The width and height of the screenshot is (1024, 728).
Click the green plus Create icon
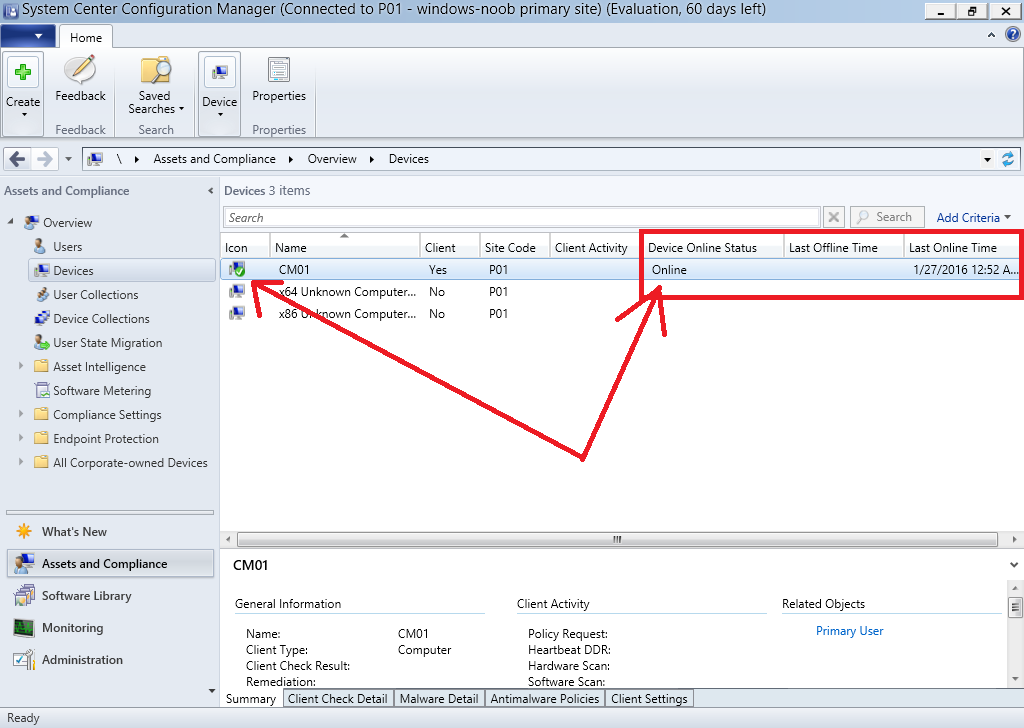tap(23, 71)
